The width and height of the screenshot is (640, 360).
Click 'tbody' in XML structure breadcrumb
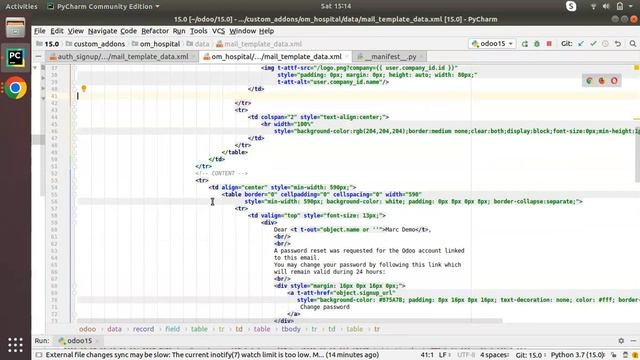(x=291, y=329)
